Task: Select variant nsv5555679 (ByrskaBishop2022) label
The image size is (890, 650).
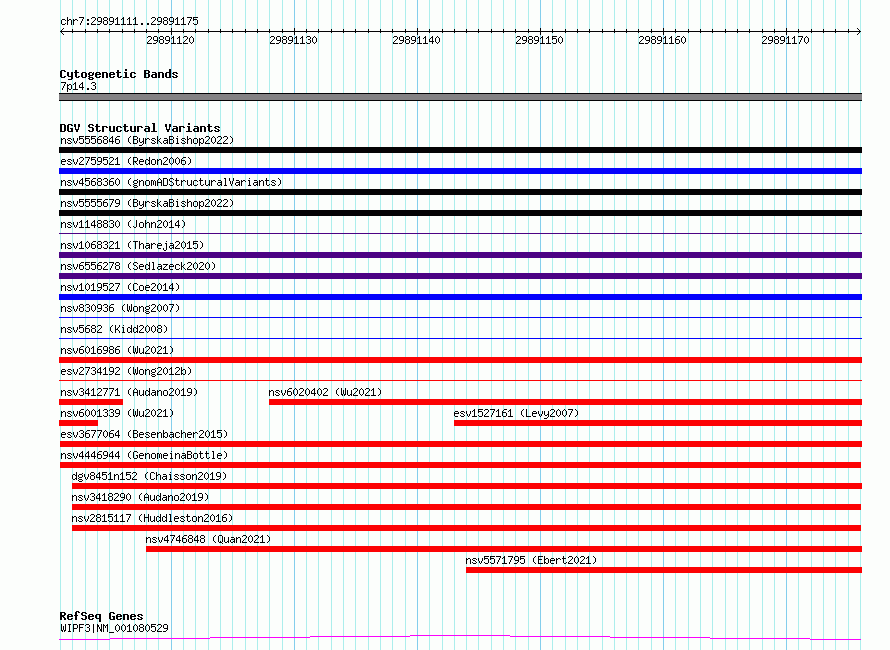Action: (x=147, y=203)
